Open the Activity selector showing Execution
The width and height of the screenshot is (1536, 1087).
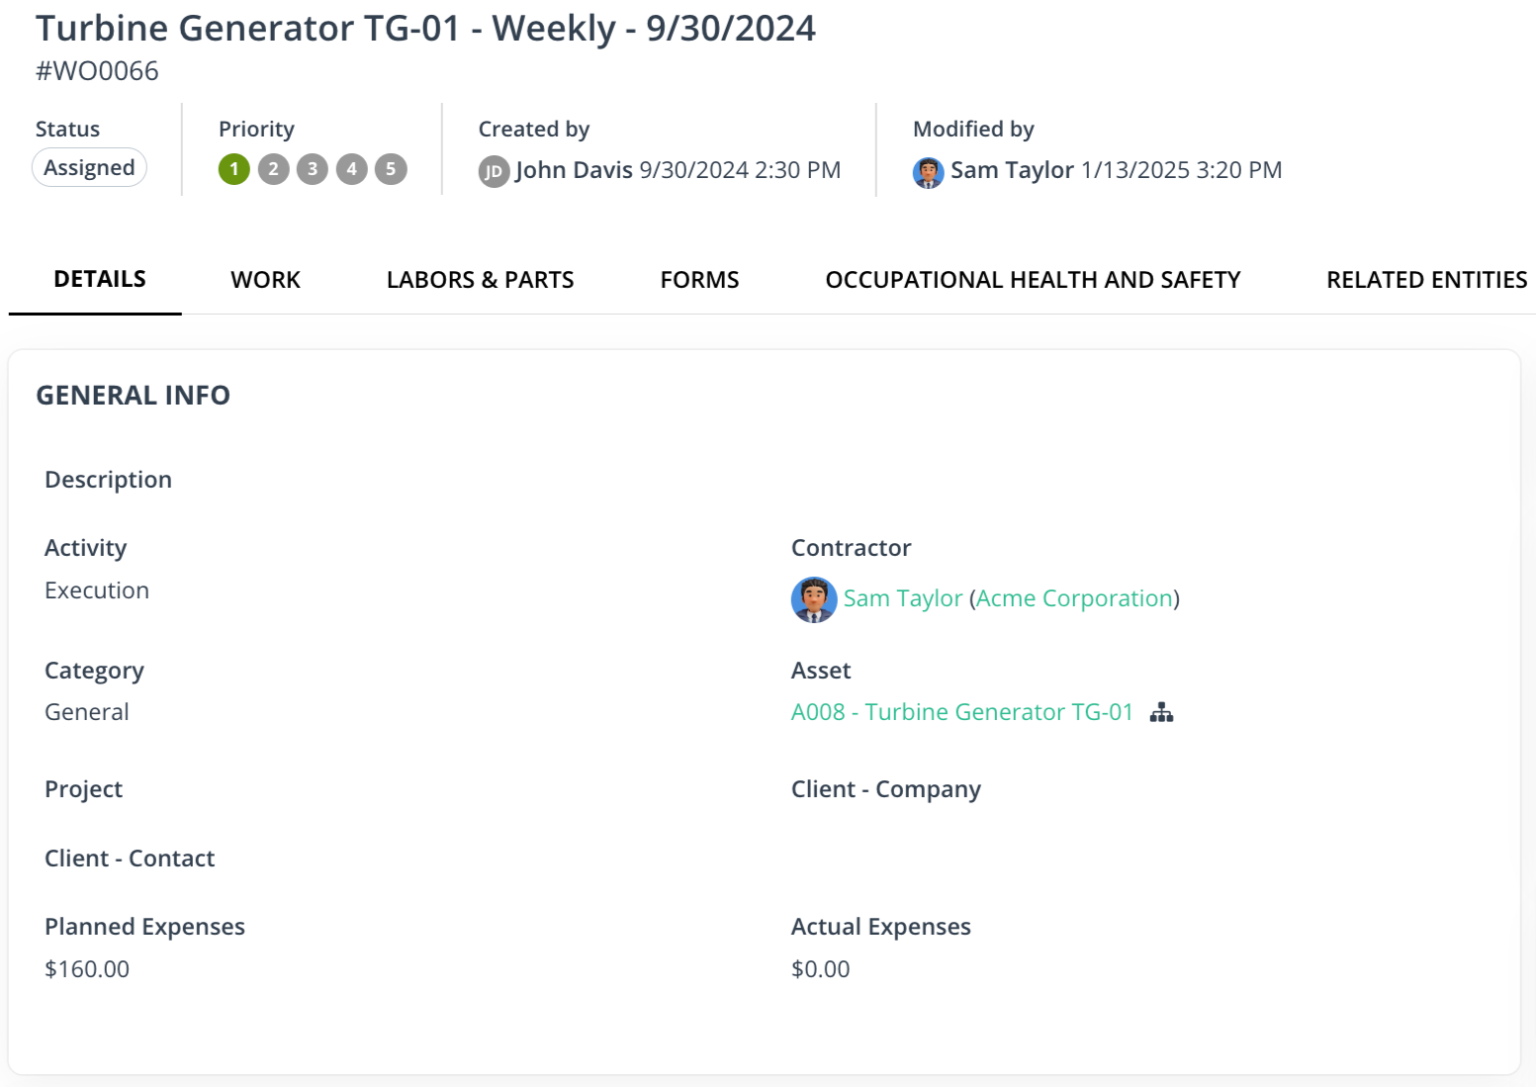point(96,590)
